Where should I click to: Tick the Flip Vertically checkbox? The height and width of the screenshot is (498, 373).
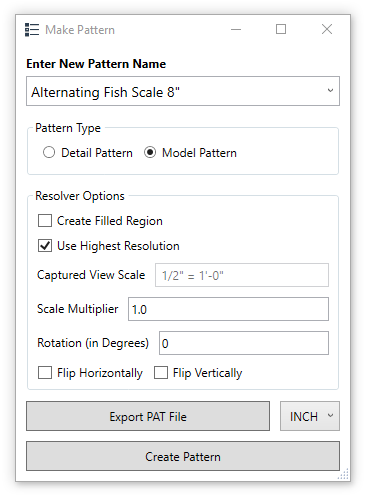(161, 373)
